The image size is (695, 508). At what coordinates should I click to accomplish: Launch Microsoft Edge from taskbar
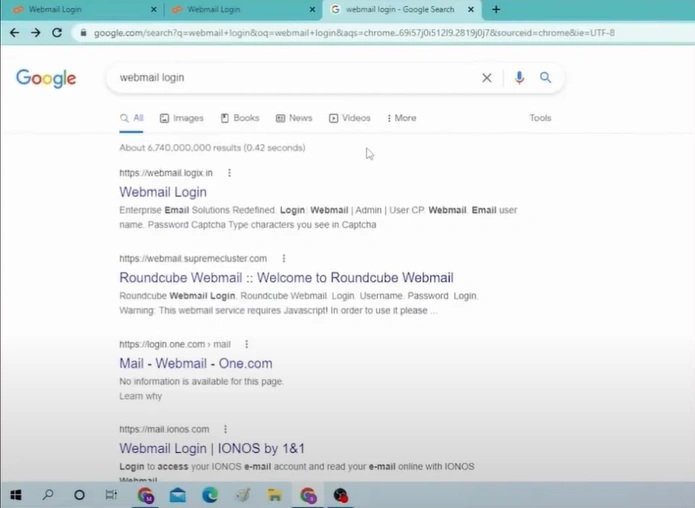point(210,495)
